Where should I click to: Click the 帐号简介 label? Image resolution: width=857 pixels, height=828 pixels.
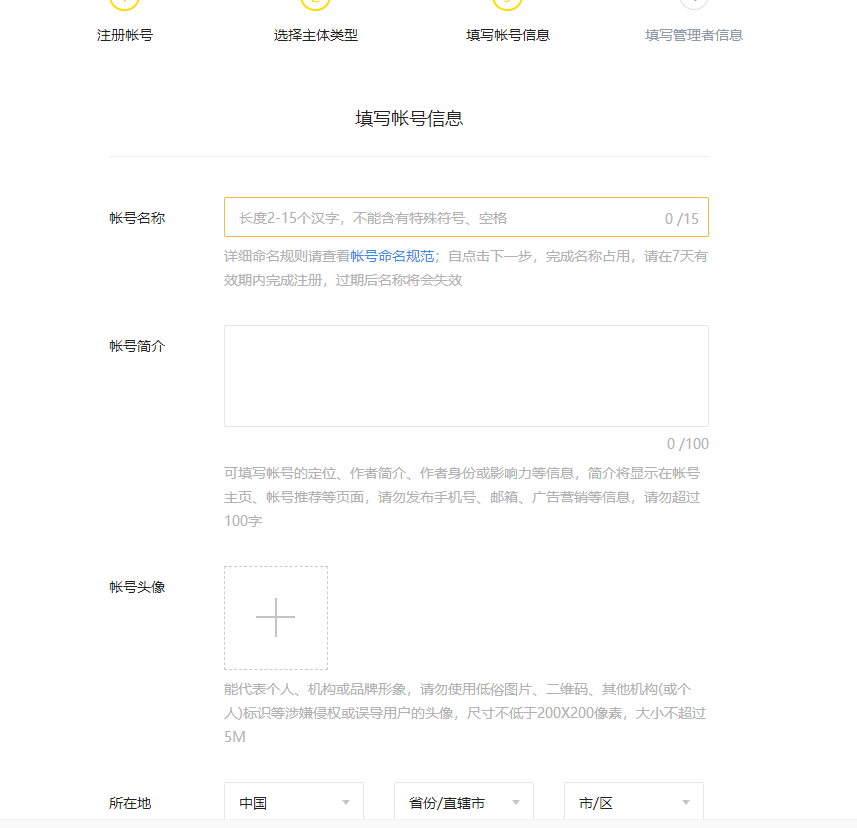click(137, 346)
